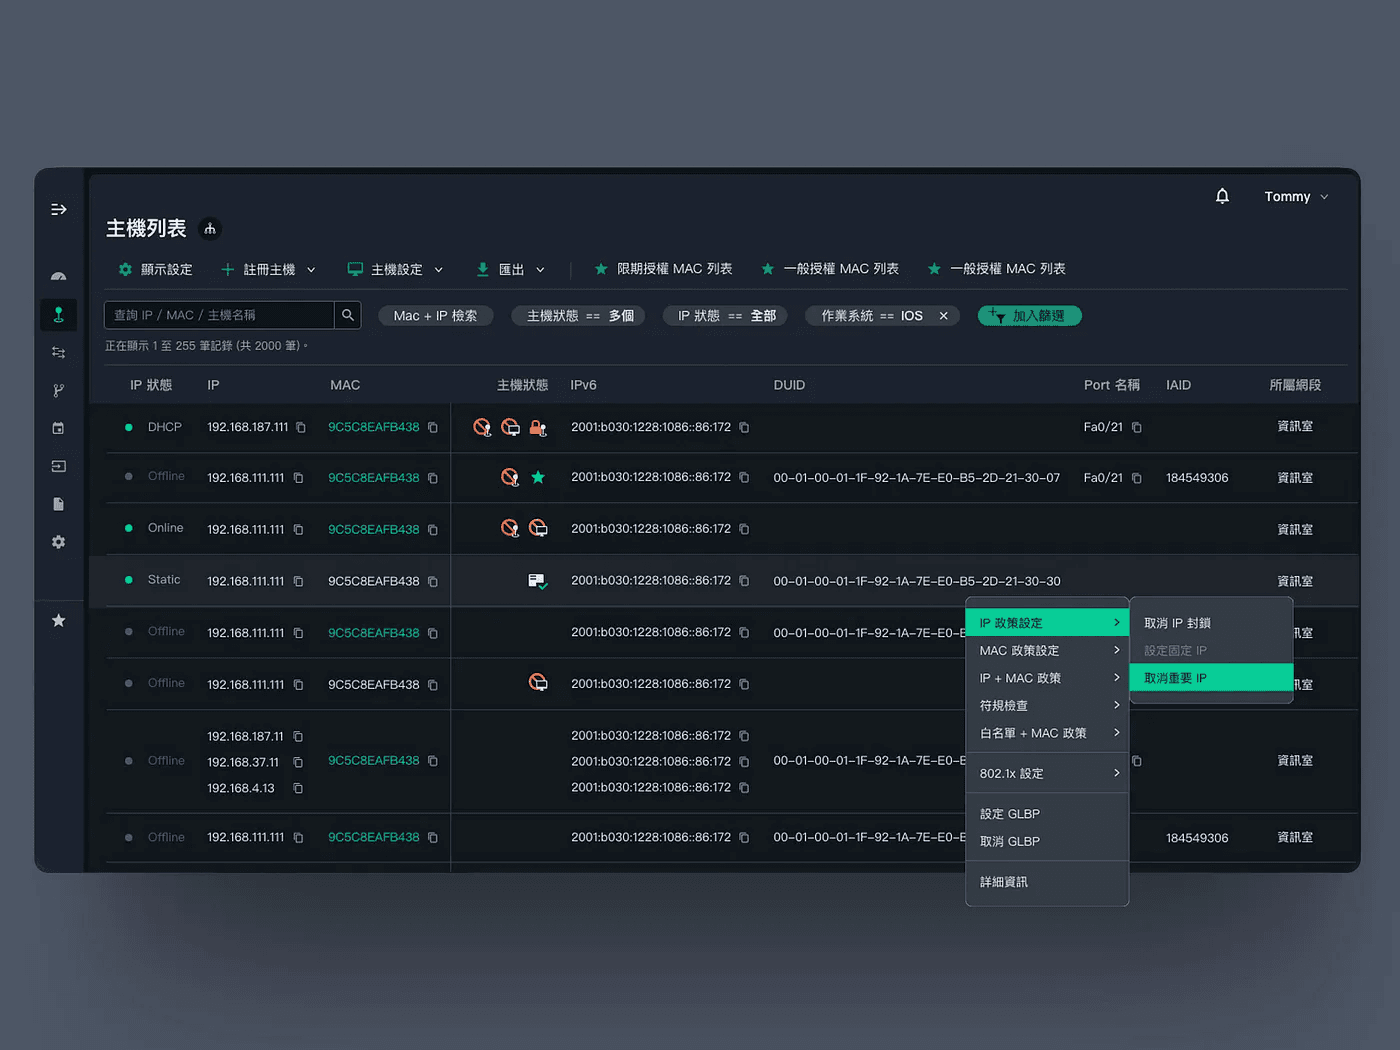Click the green star in the second row

(x=538, y=477)
